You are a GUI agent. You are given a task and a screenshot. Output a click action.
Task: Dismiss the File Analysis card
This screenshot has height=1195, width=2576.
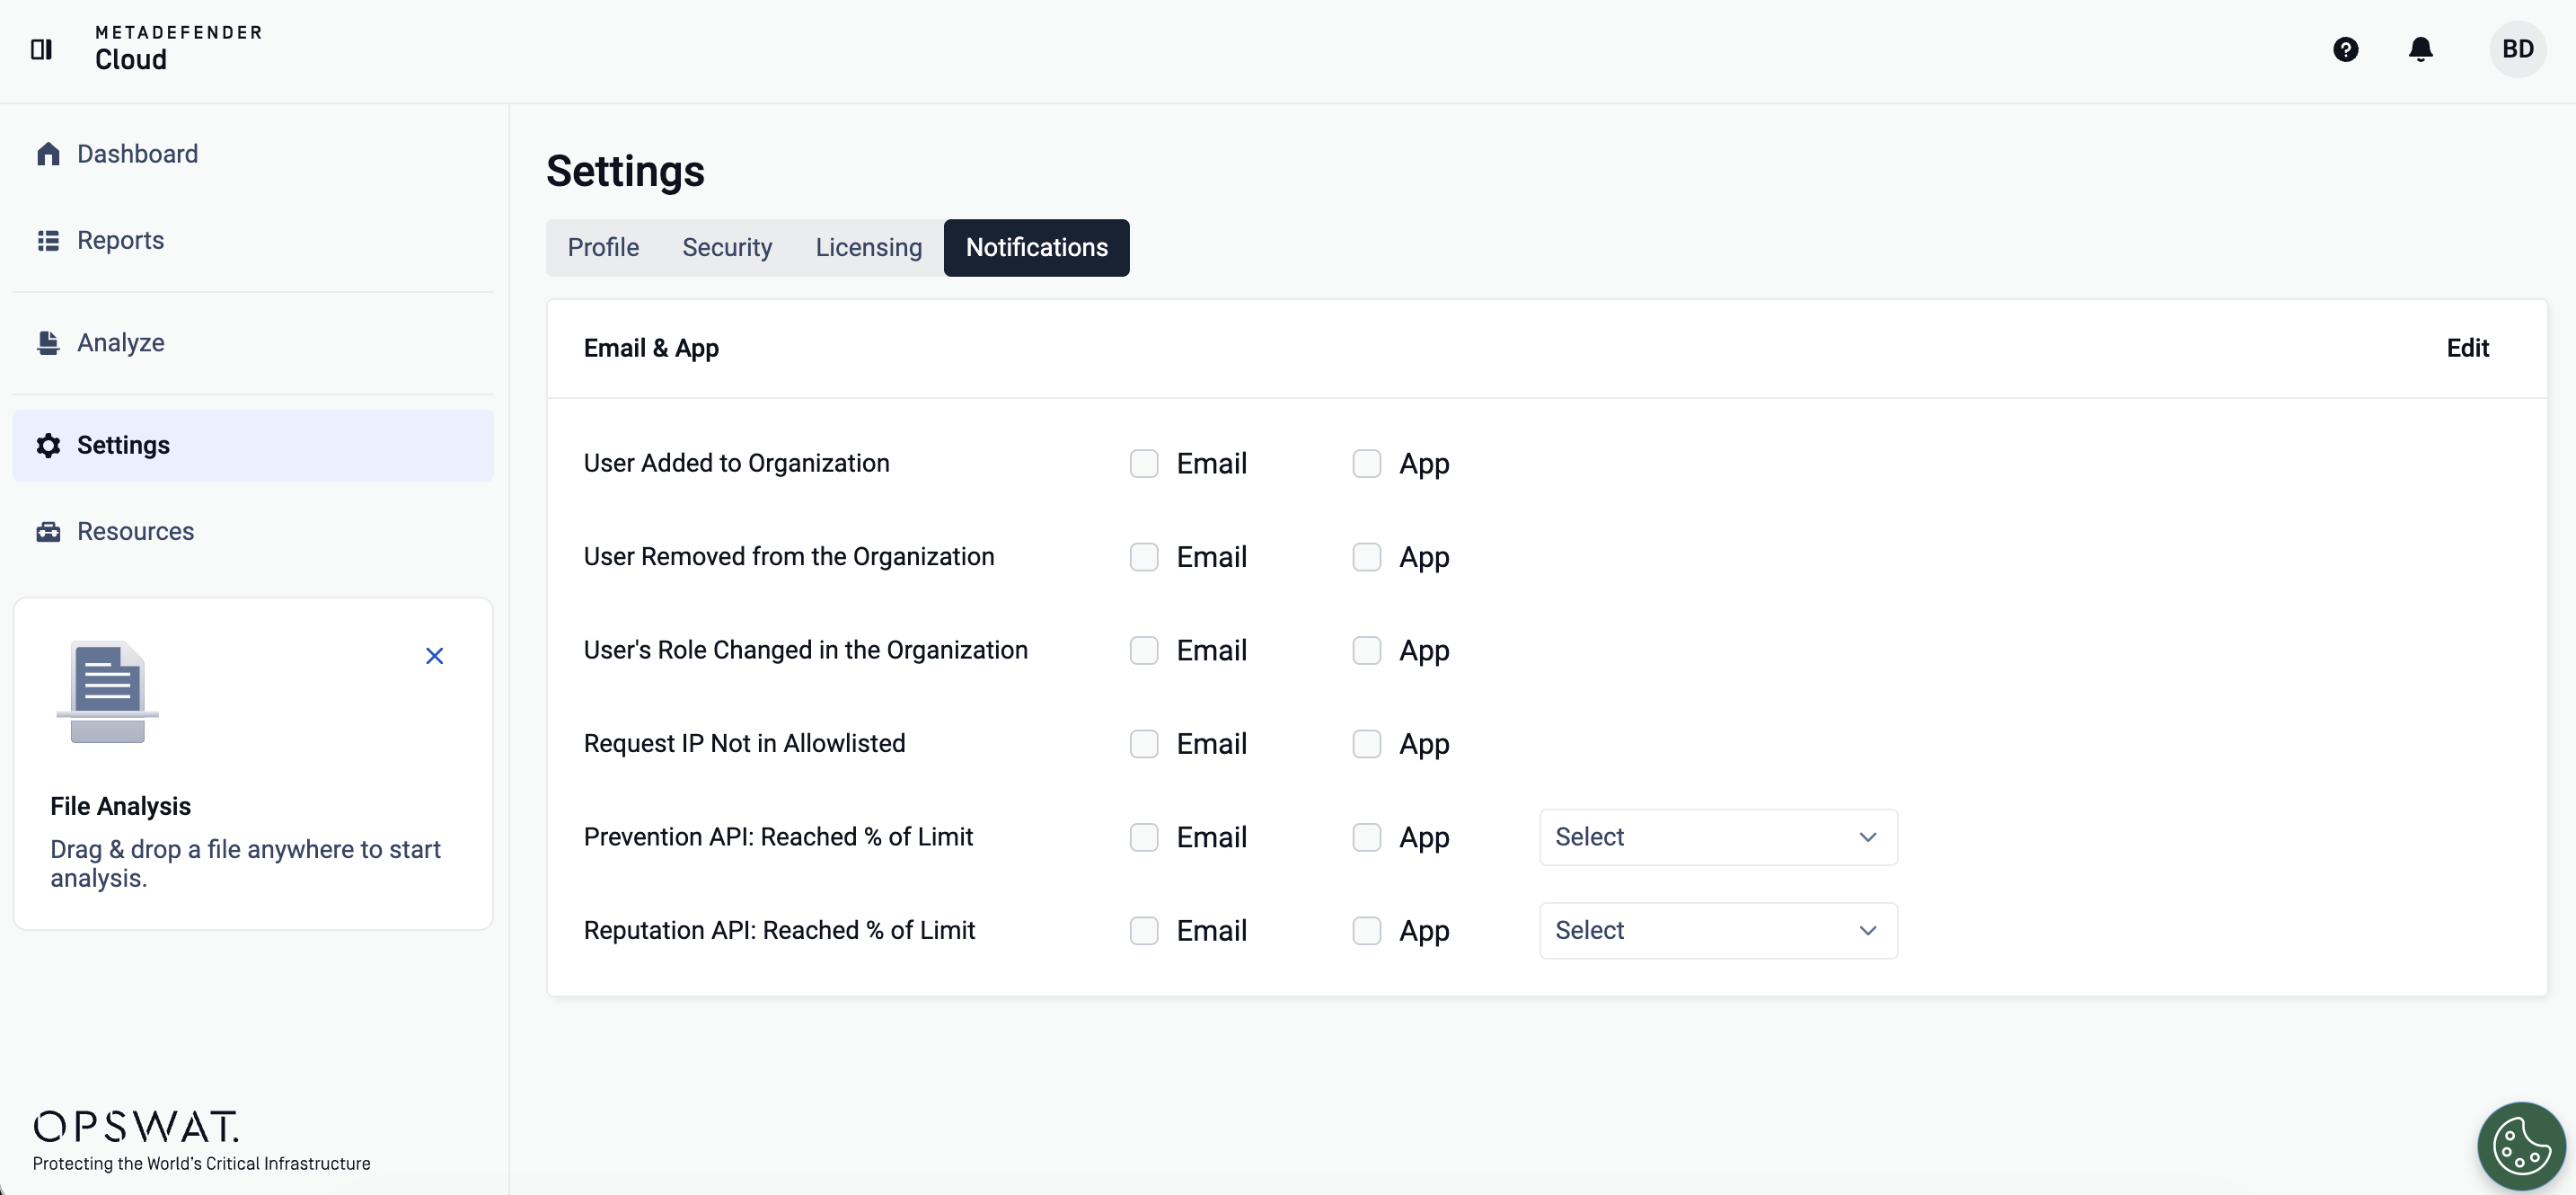434,656
